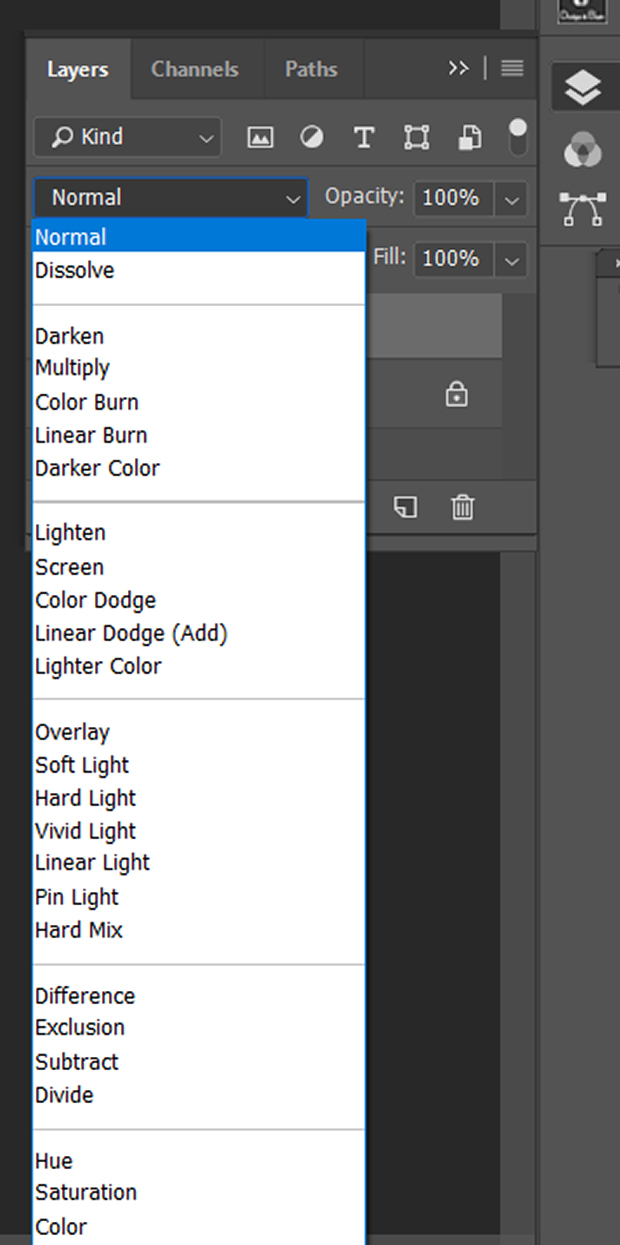Viewport: 620px width, 1245px height.
Task: Open the Layers panel options menu
Action: (512, 68)
